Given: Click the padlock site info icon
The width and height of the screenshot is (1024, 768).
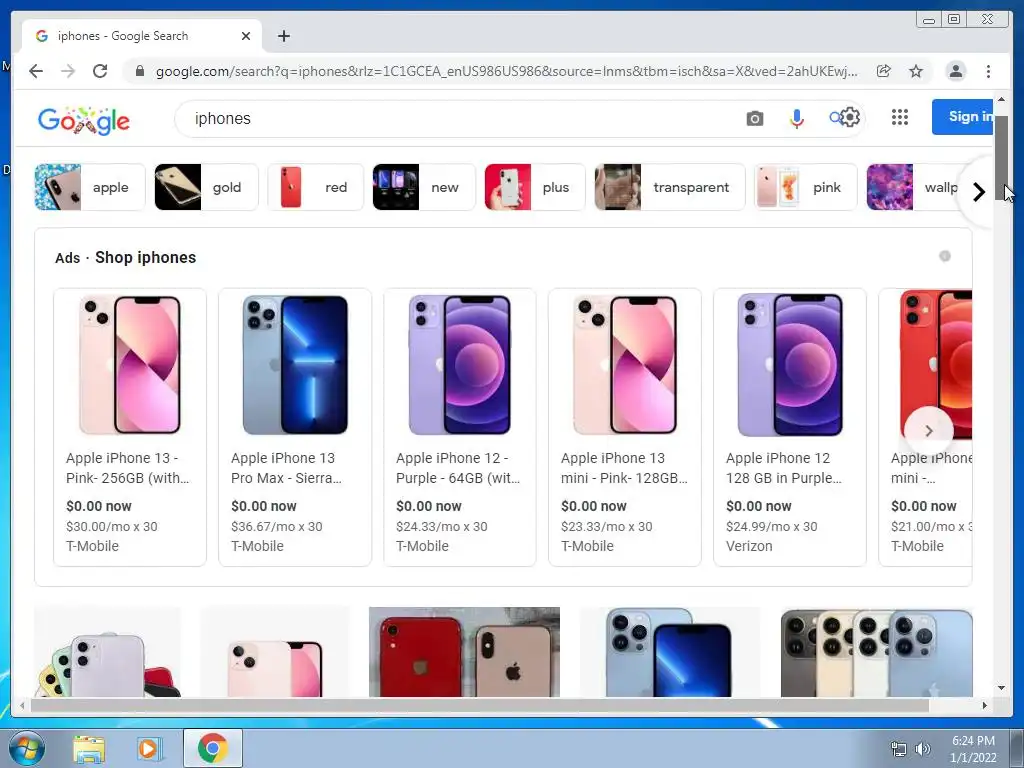Looking at the screenshot, I should 140,71.
